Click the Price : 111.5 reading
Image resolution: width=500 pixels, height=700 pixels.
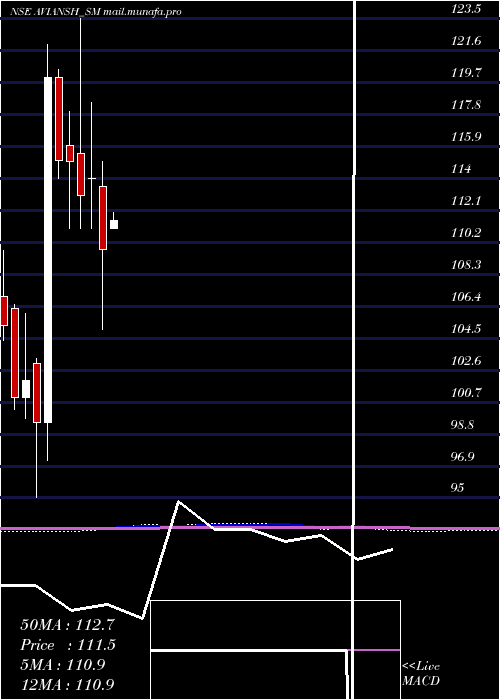pyautogui.click(x=68, y=645)
